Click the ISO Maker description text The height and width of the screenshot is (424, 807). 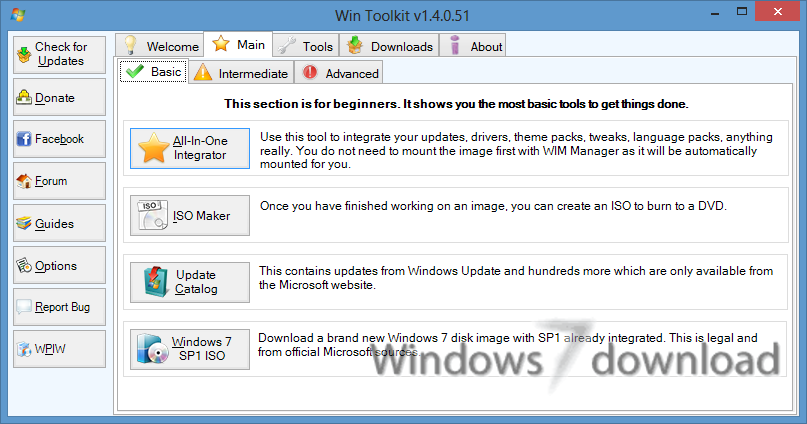tap(493, 206)
